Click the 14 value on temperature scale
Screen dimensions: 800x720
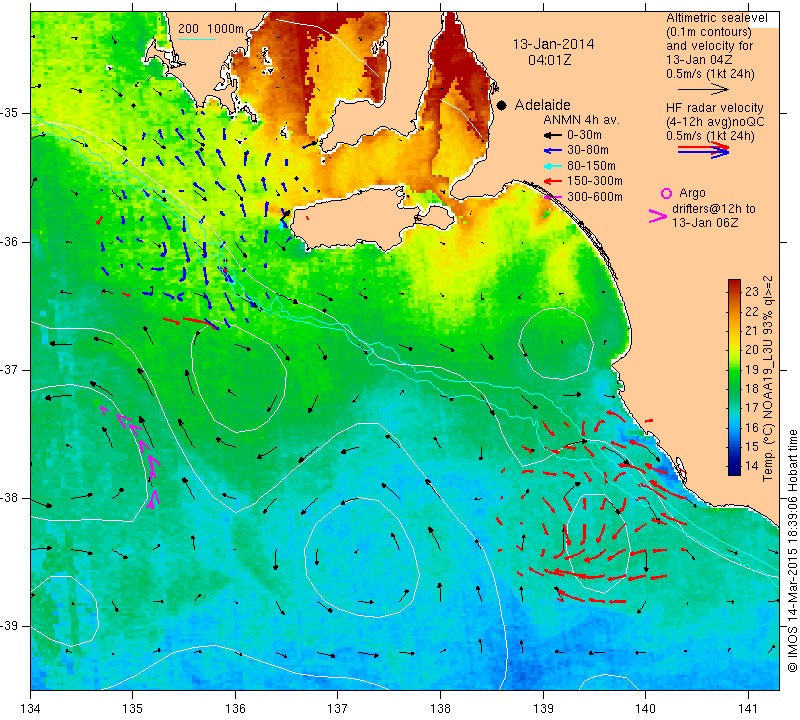752,465
